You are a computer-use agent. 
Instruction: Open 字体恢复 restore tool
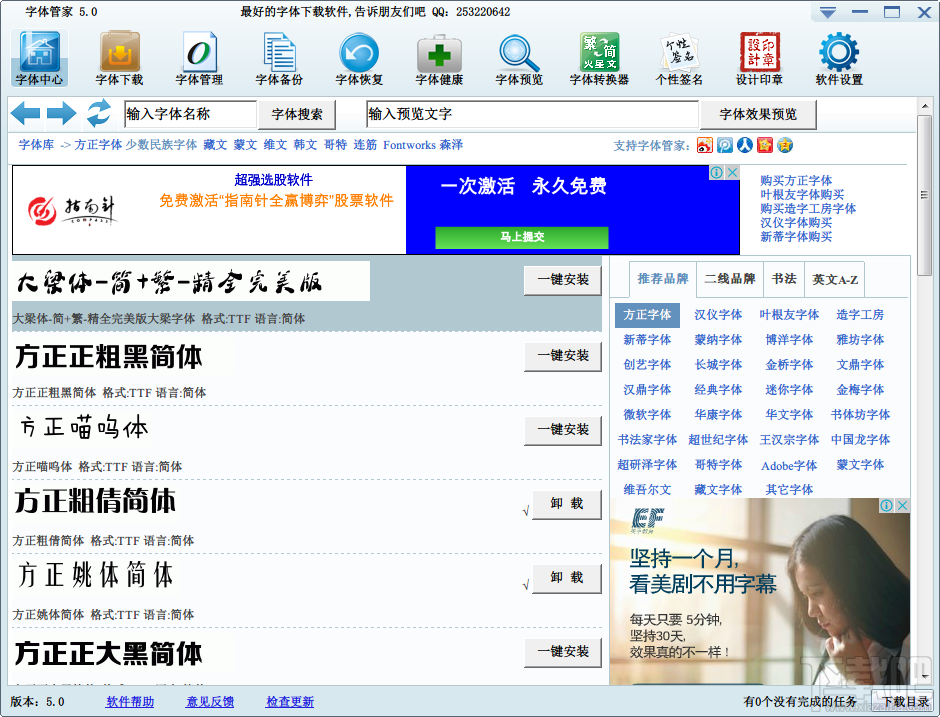pos(358,50)
